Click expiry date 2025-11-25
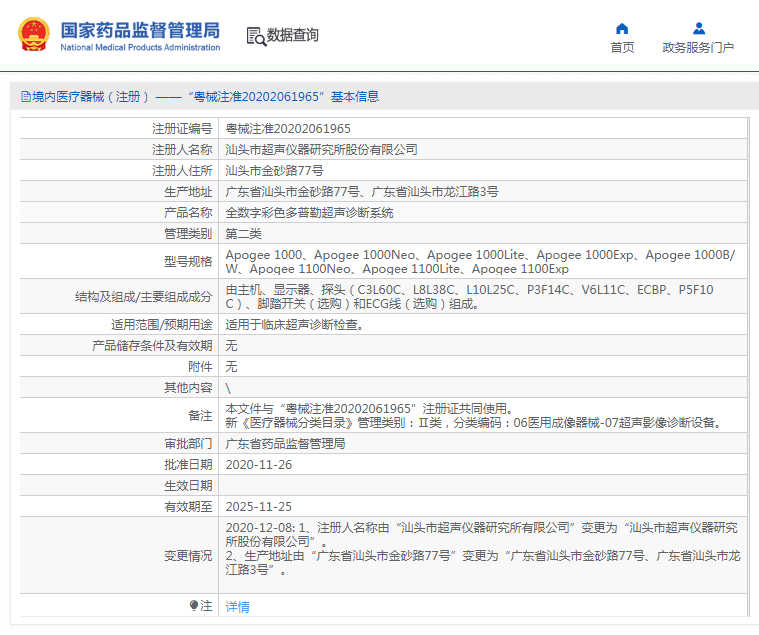 pos(259,507)
